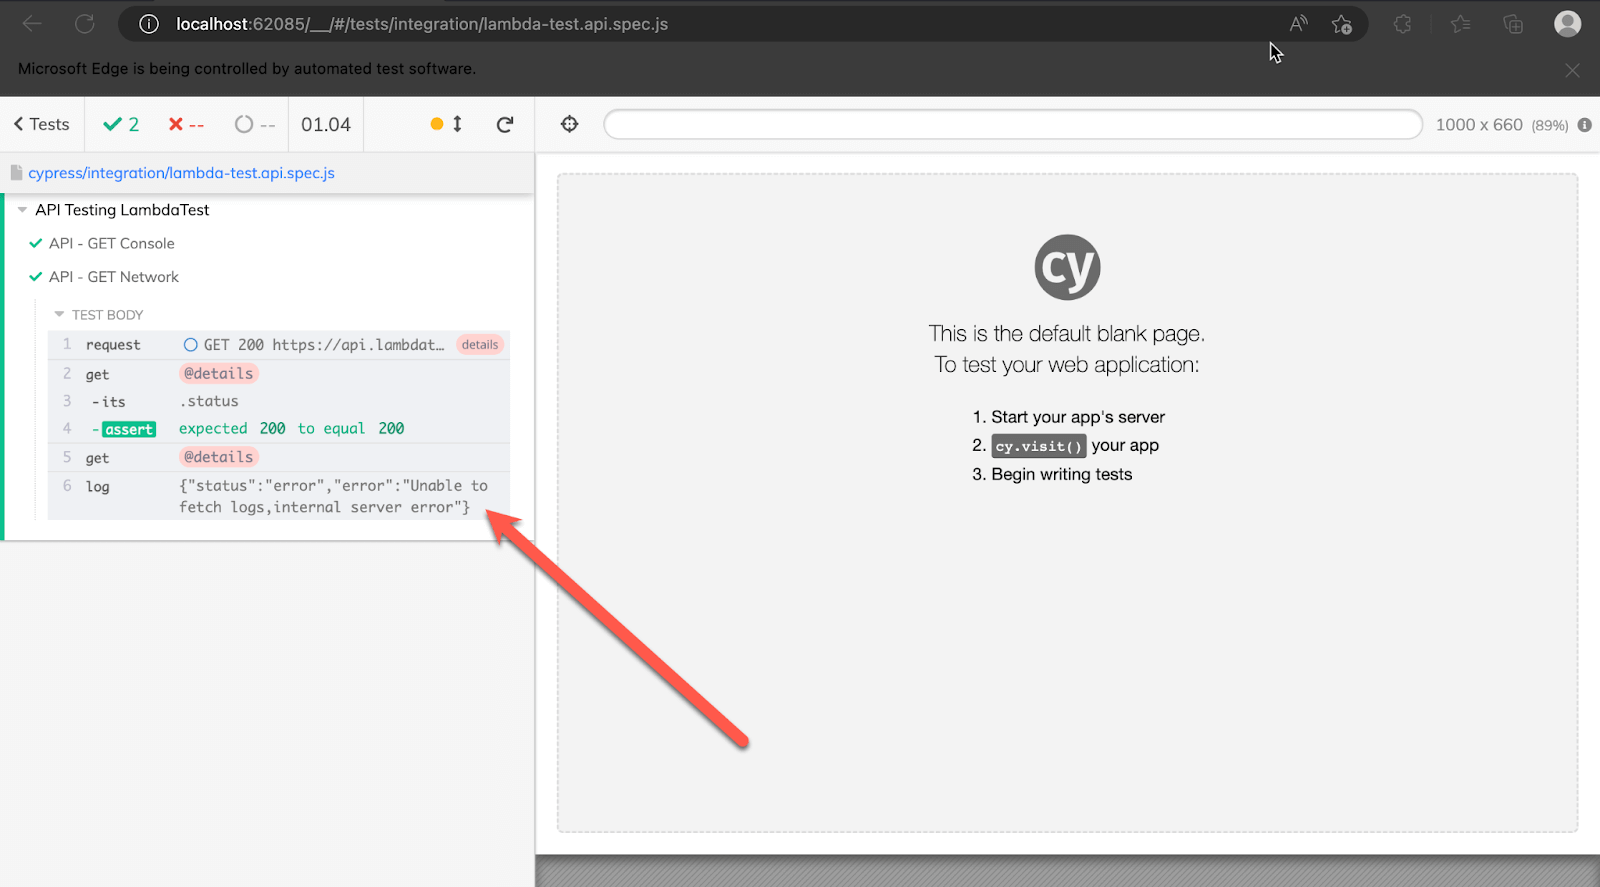
Task: Click the passed tests count checkmark
Action: 111,124
